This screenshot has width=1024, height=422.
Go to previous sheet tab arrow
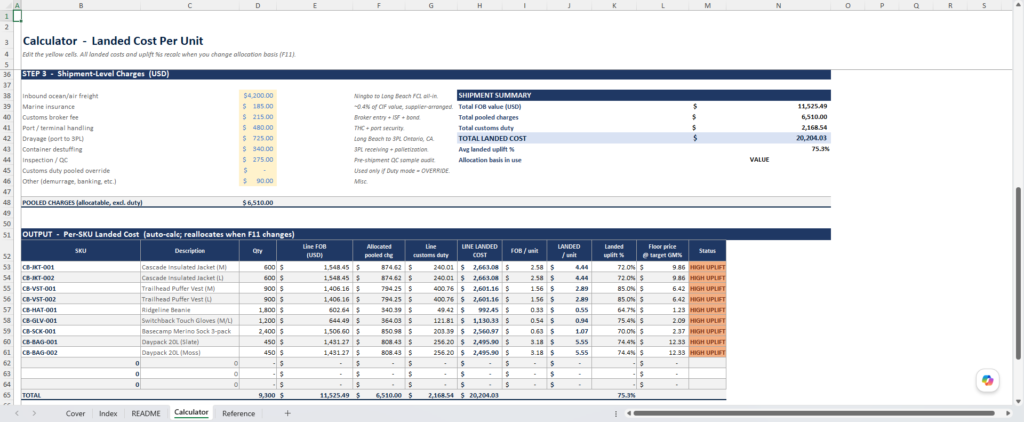[x=17, y=414]
